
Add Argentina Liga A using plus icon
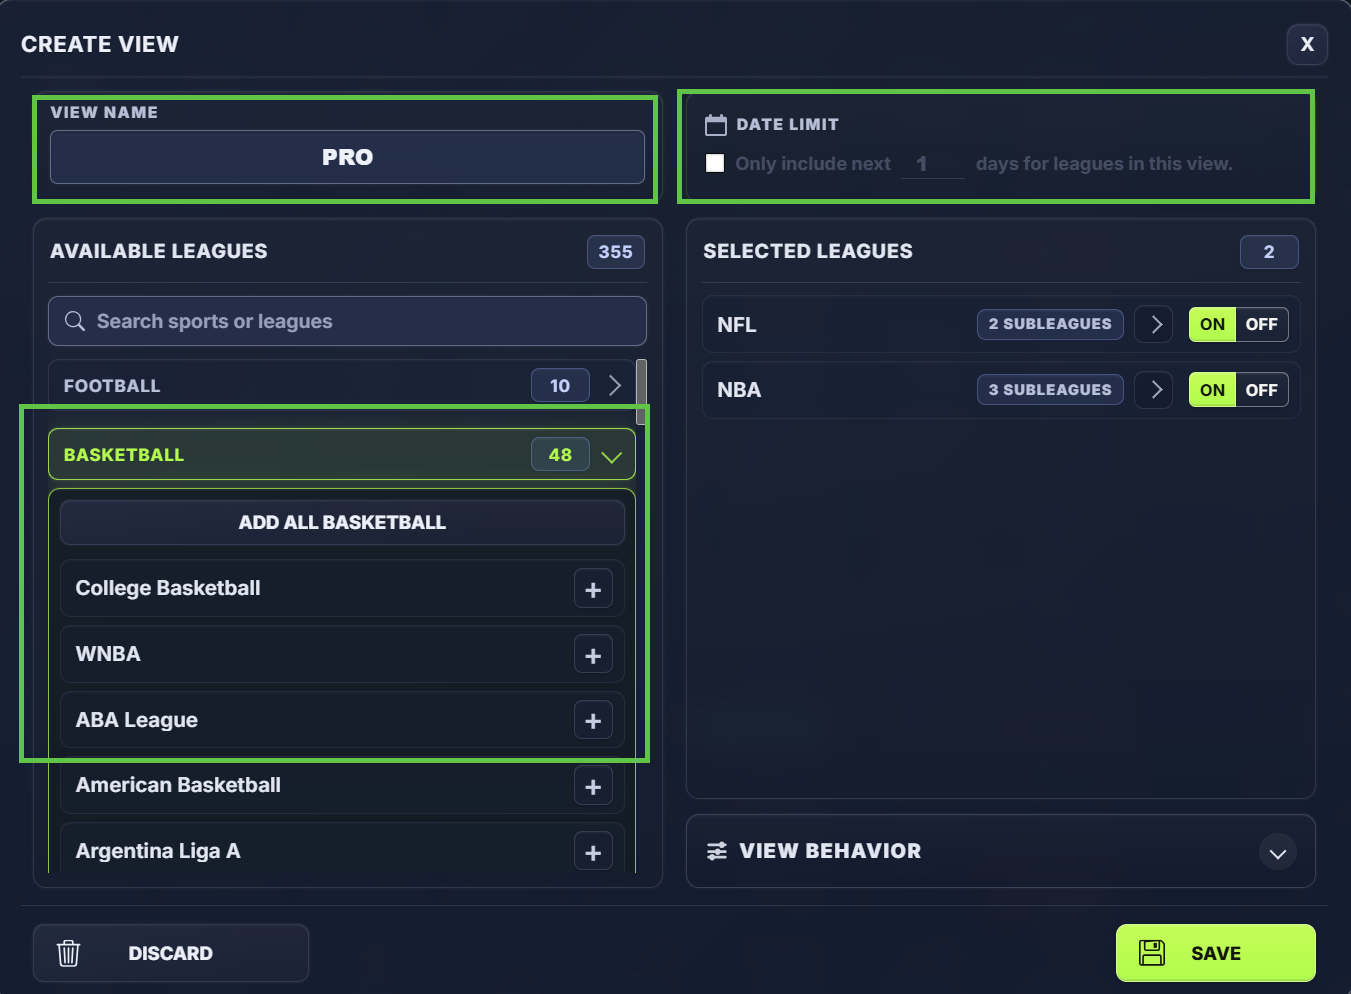click(593, 852)
